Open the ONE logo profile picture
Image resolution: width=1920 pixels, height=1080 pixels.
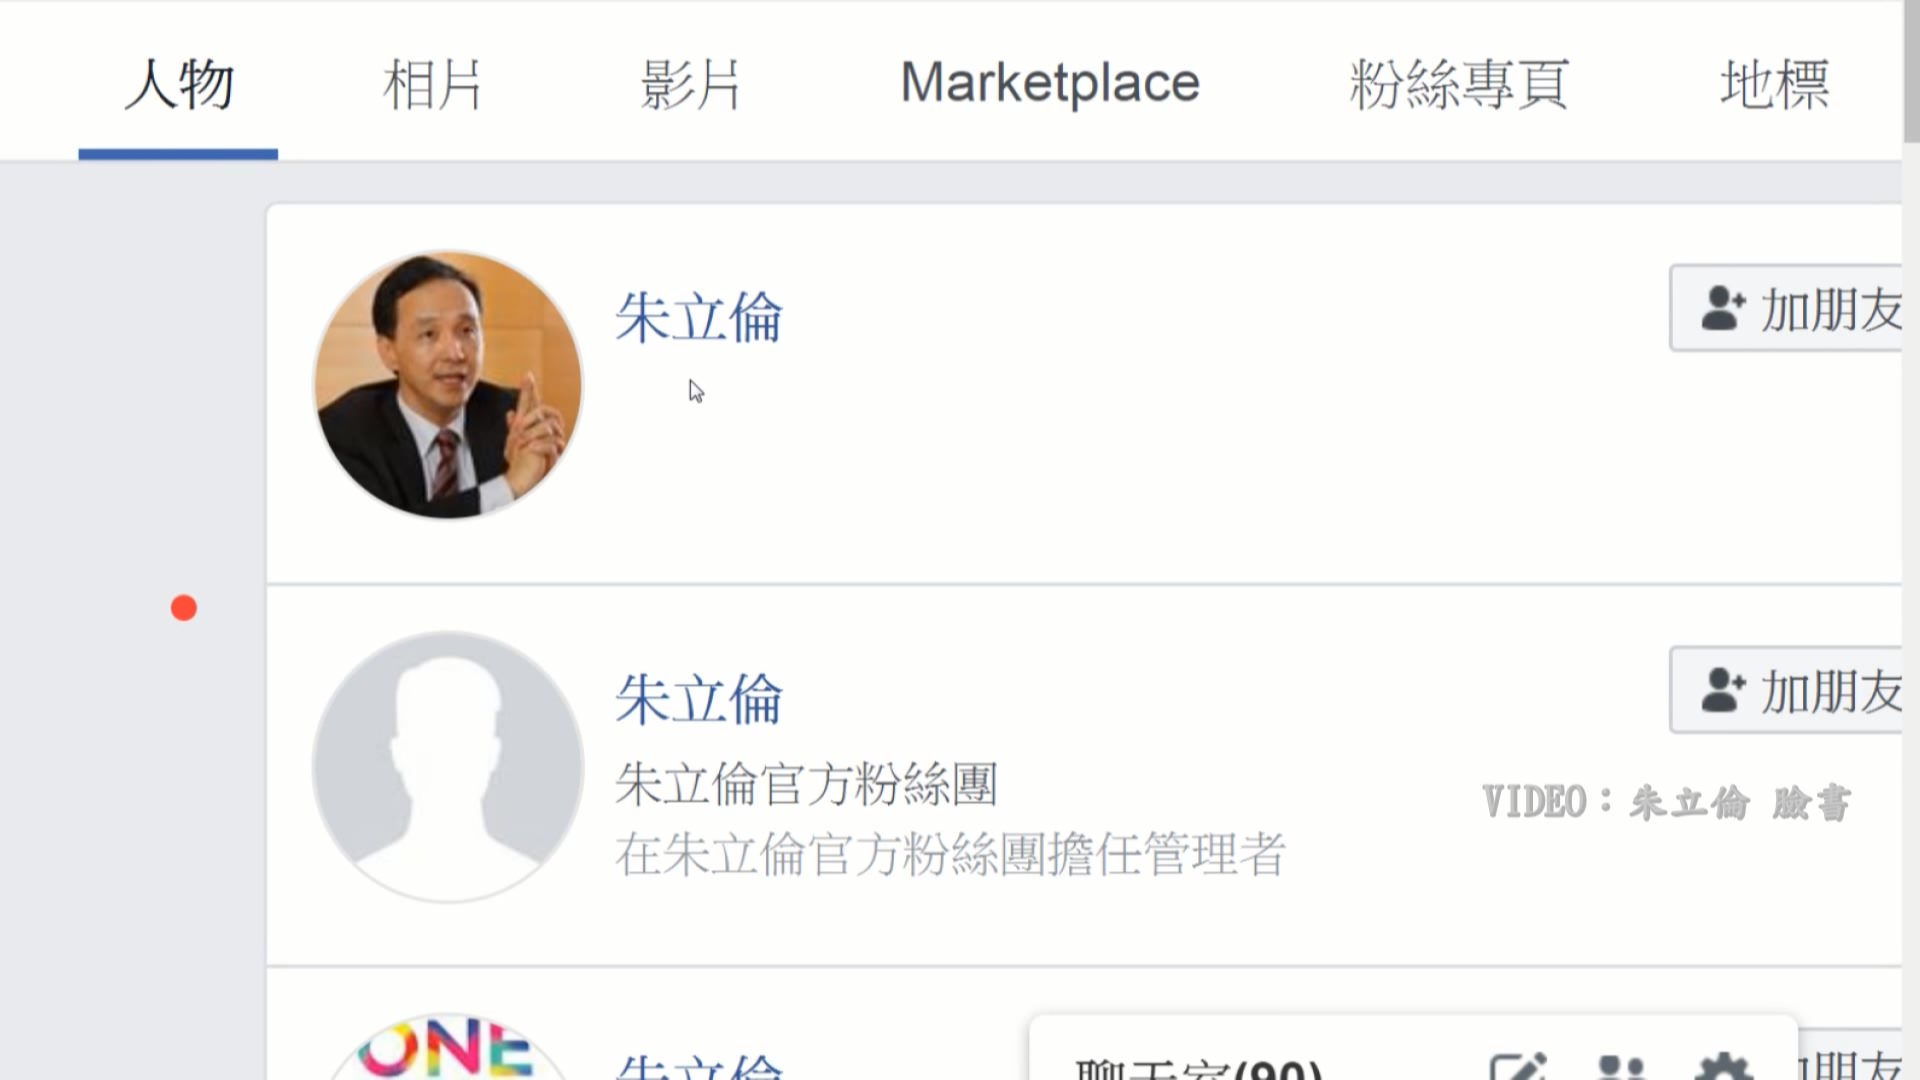447,1048
